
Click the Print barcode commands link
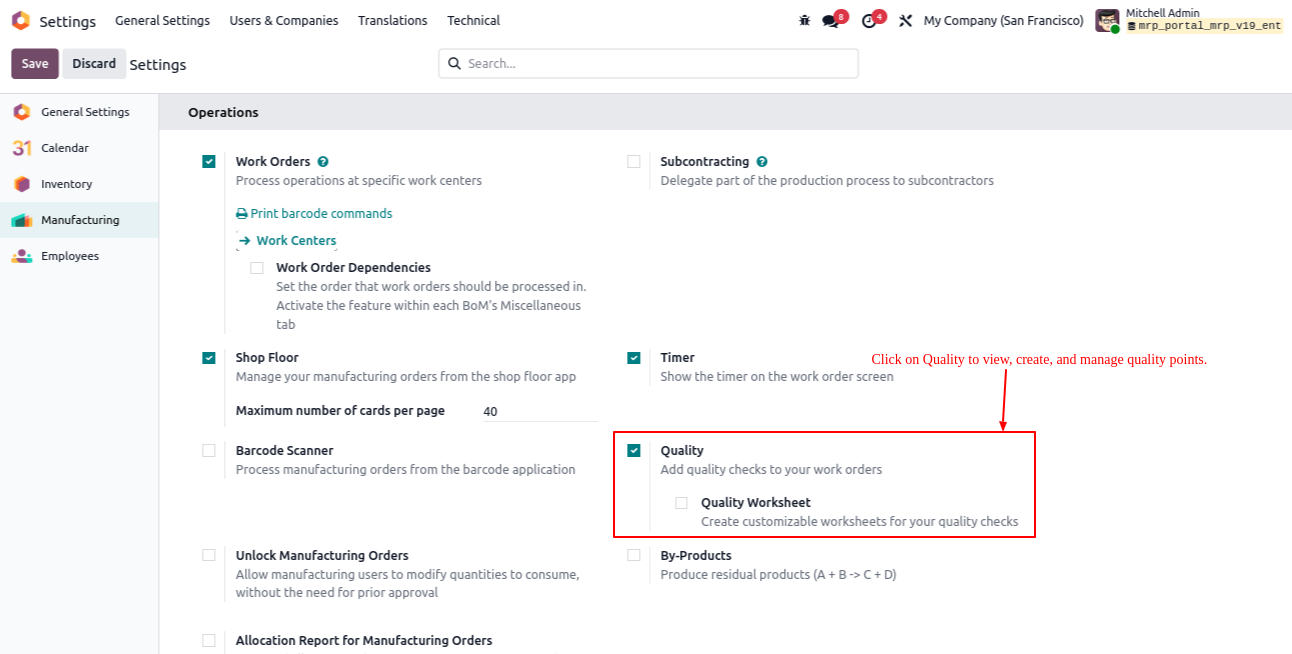tap(320, 214)
